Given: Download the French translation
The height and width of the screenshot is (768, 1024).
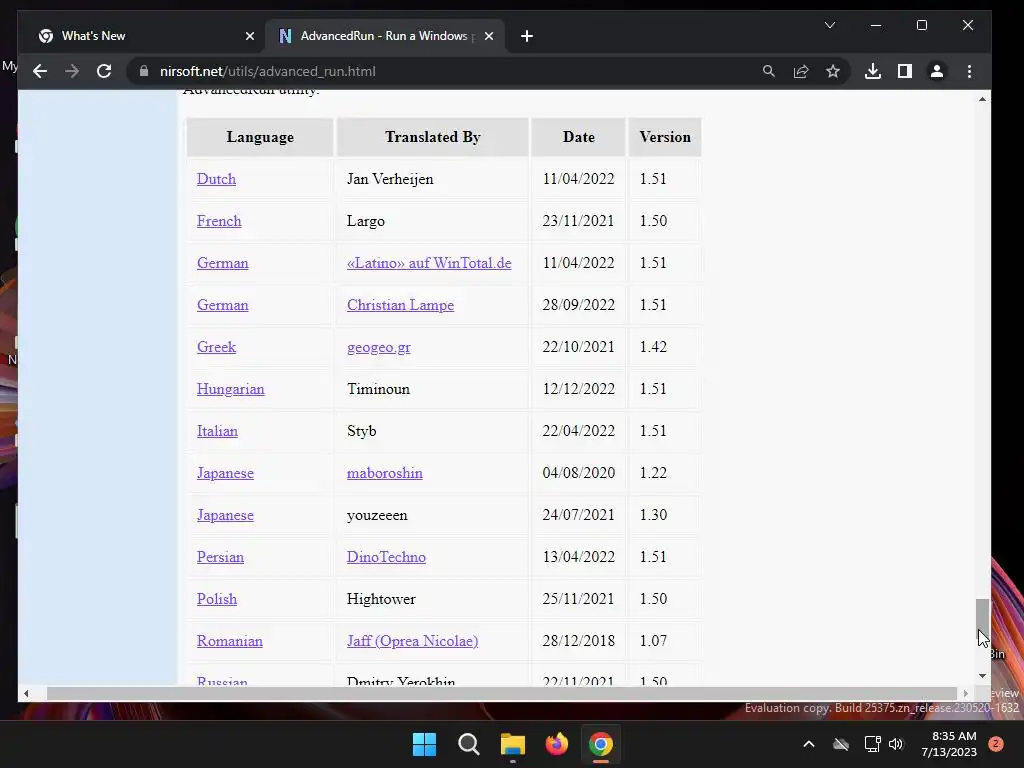Looking at the screenshot, I should click(219, 221).
